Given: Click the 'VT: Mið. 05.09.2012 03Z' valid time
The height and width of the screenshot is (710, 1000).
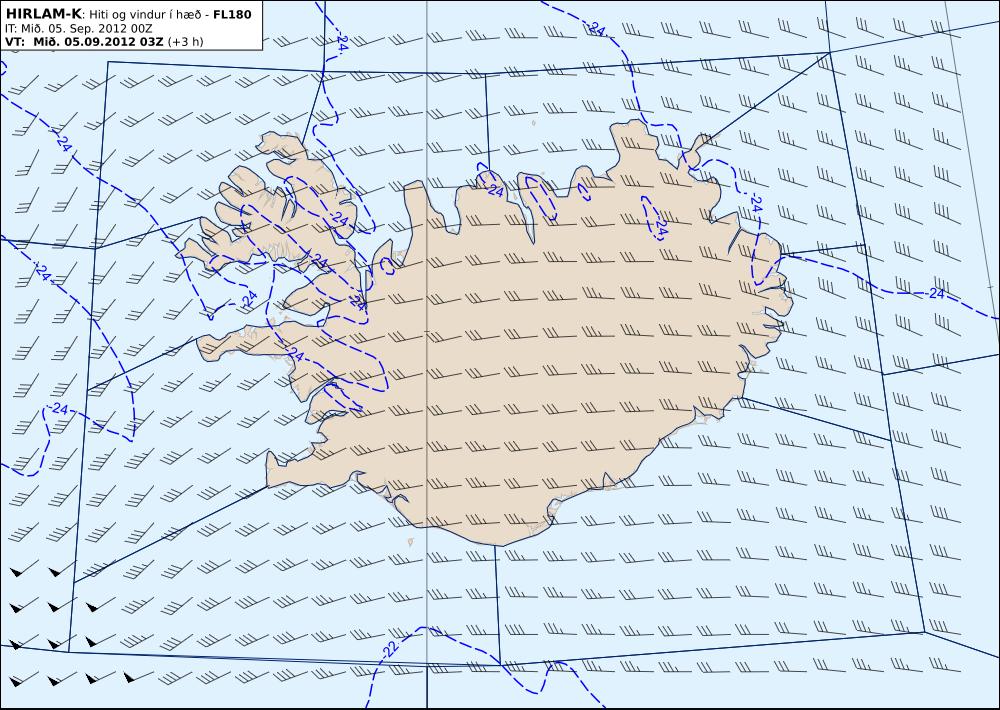Looking at the screenshot, I should point(84,41).
